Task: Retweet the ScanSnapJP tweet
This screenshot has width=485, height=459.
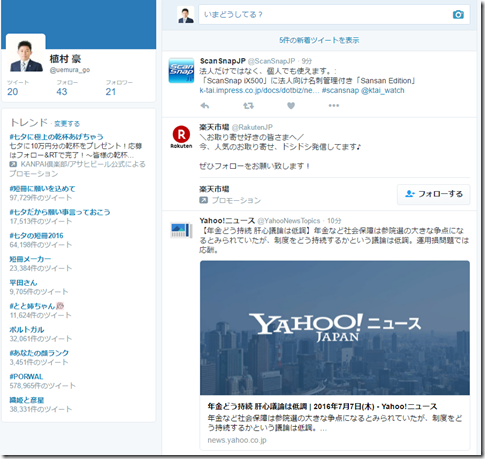Action: point(248,106)
